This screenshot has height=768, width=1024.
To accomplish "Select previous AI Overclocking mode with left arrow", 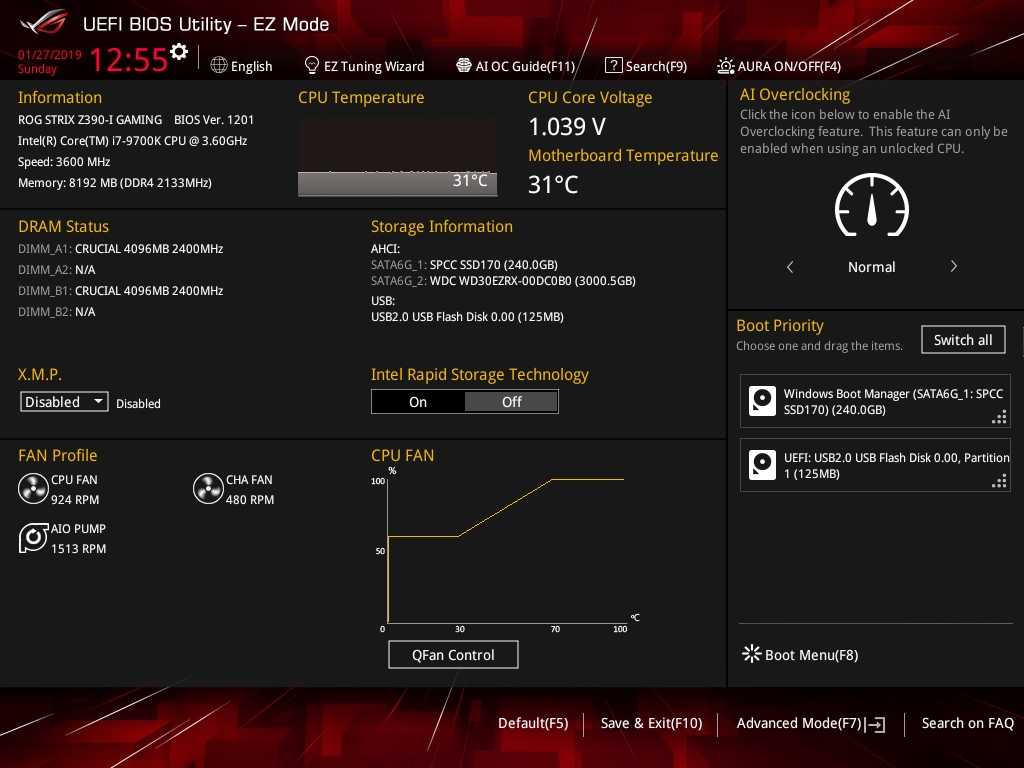I will 790,267.
